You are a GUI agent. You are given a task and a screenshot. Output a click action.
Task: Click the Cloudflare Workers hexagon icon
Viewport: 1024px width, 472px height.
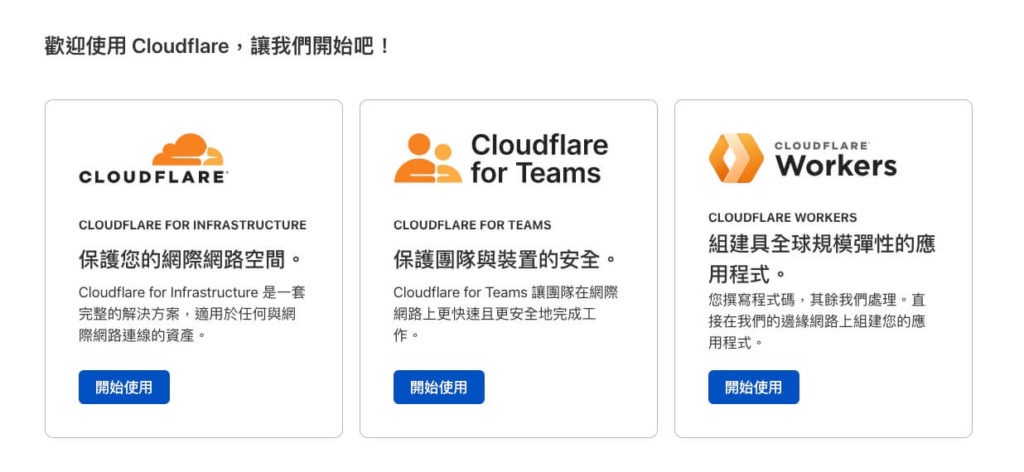(x=736, y=158)
